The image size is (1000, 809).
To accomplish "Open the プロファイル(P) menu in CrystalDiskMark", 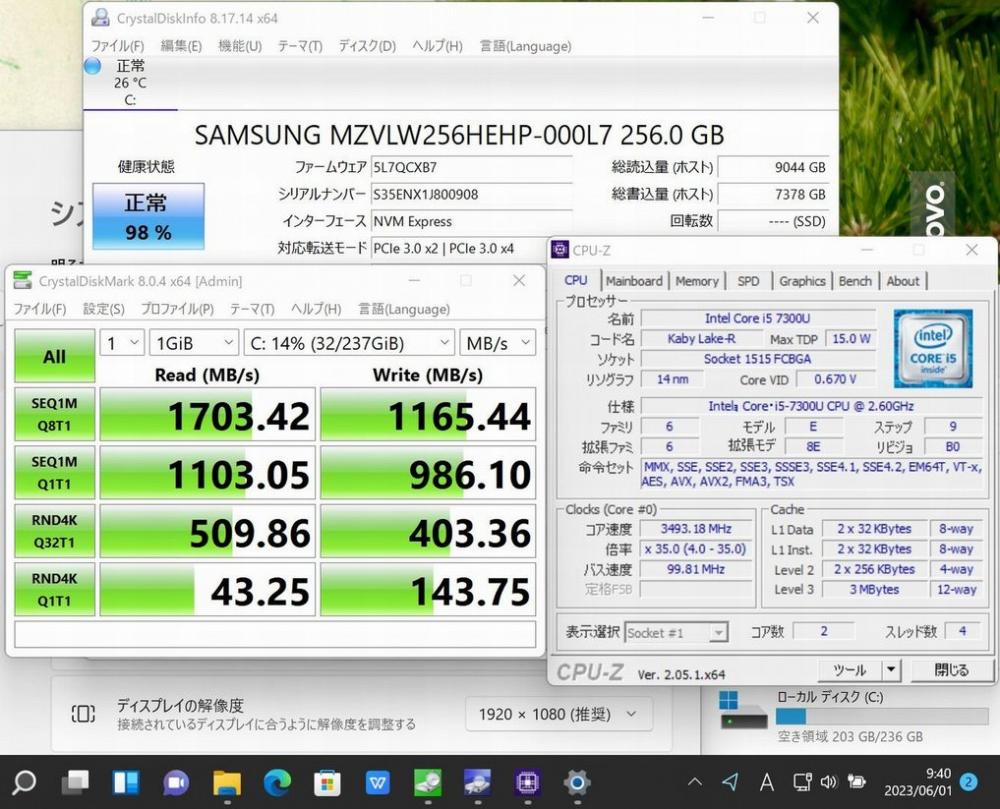I will [x=177, y=309].
